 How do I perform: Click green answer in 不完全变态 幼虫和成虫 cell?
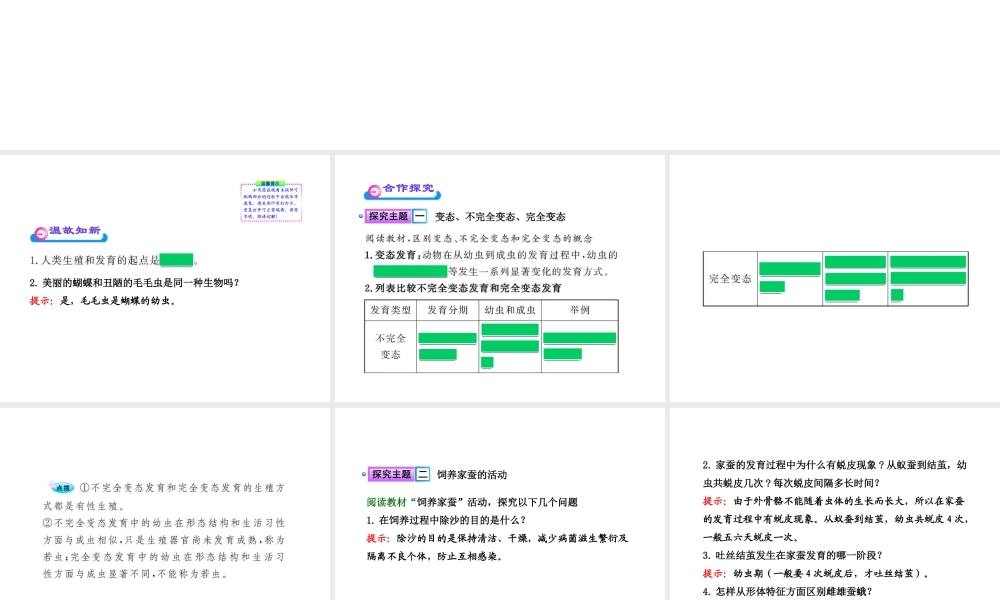510,346
